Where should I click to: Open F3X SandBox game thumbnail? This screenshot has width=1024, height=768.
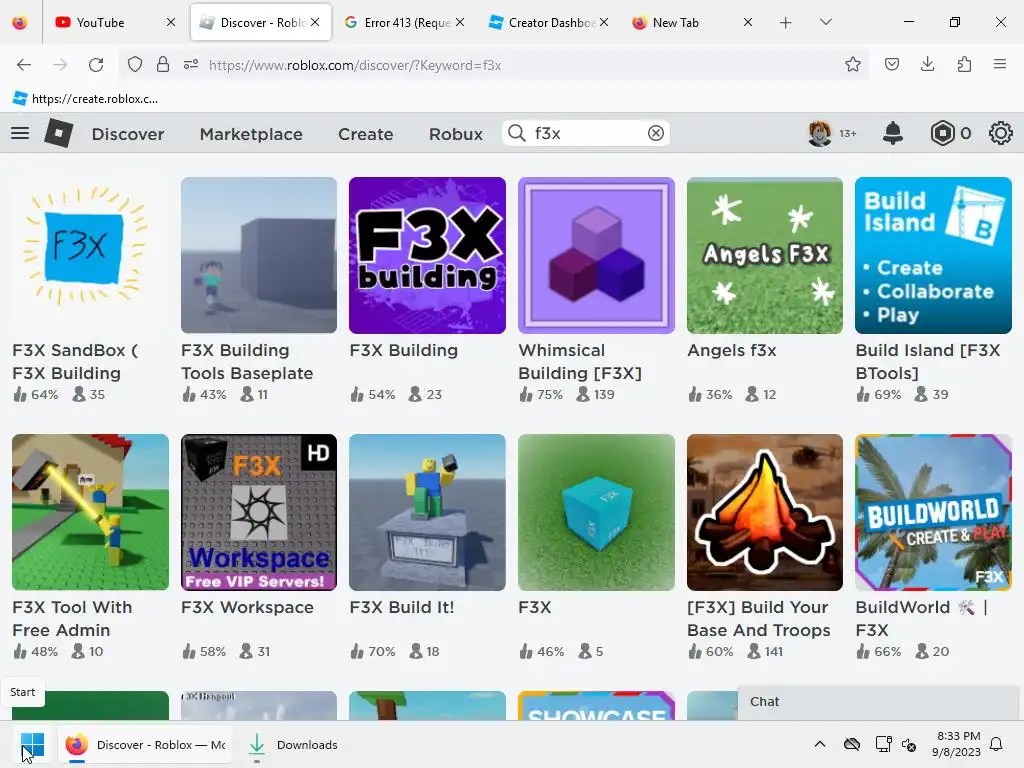(90, 255)
